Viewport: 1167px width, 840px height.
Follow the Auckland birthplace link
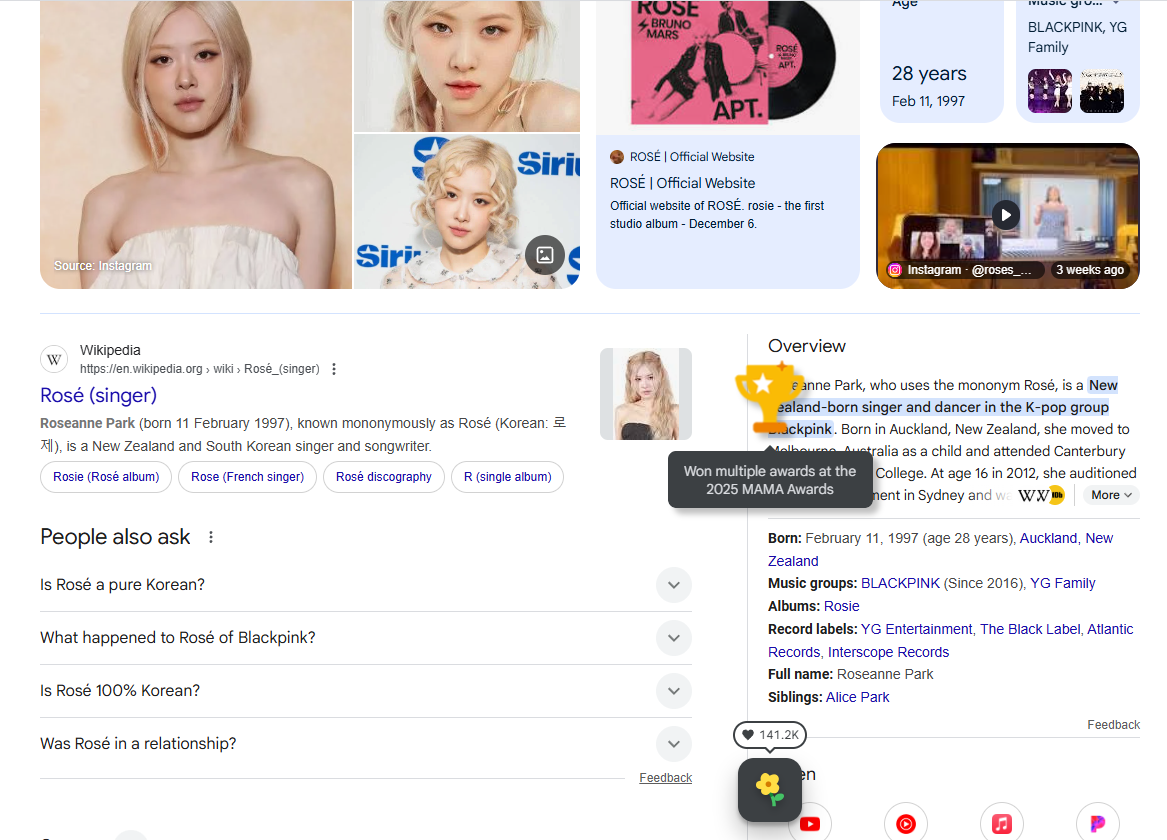1048,539
